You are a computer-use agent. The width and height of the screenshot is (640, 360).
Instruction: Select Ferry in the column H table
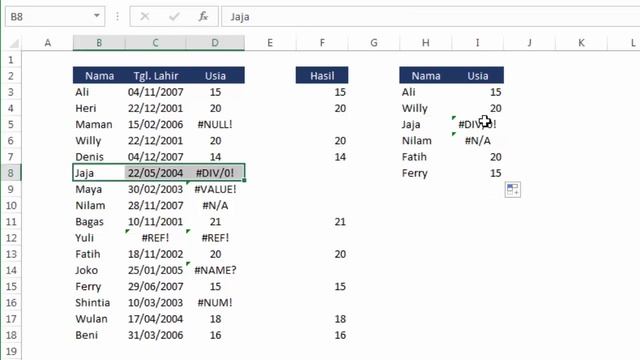(x=426, y=173)
